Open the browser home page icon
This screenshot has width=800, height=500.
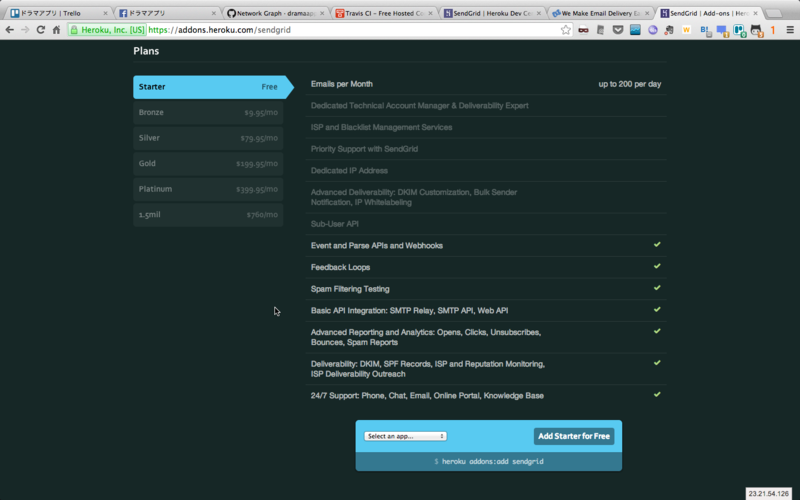point(57,30)
